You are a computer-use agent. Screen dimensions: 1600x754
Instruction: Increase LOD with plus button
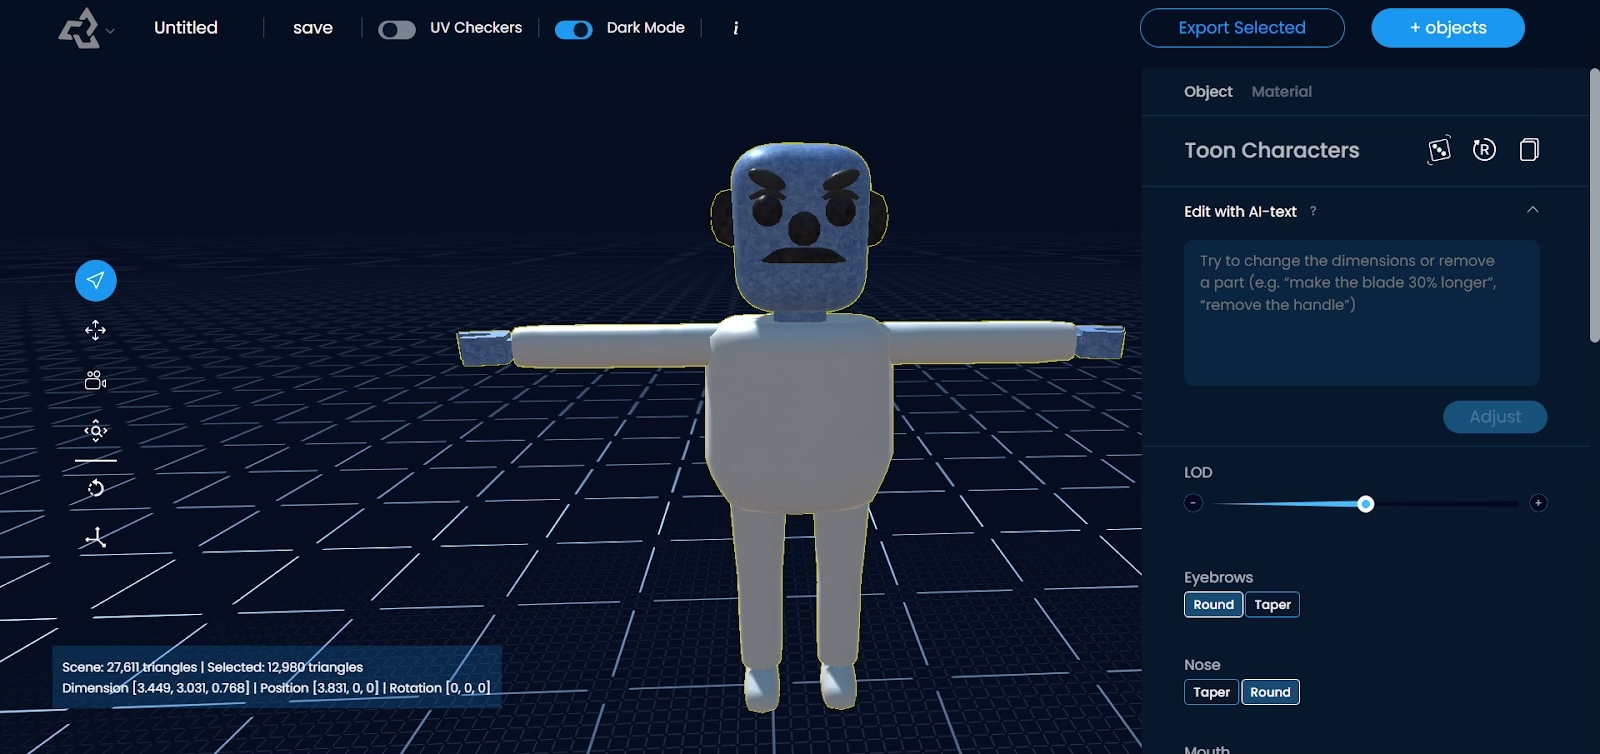1538,503
